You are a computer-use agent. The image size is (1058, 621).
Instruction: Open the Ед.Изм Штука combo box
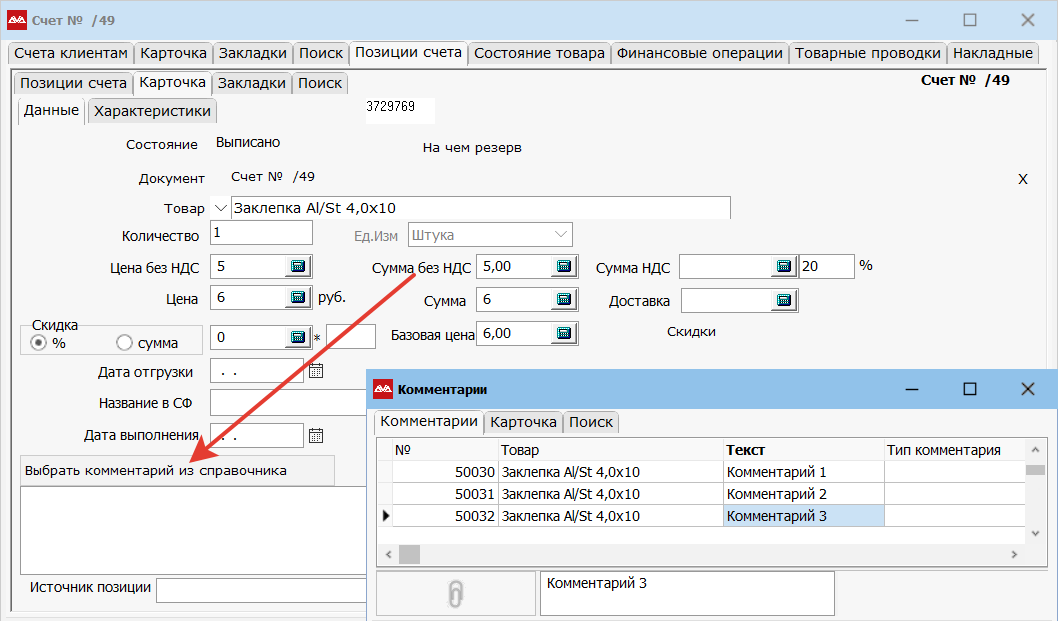pyautogui.click(x=490, y=235)
